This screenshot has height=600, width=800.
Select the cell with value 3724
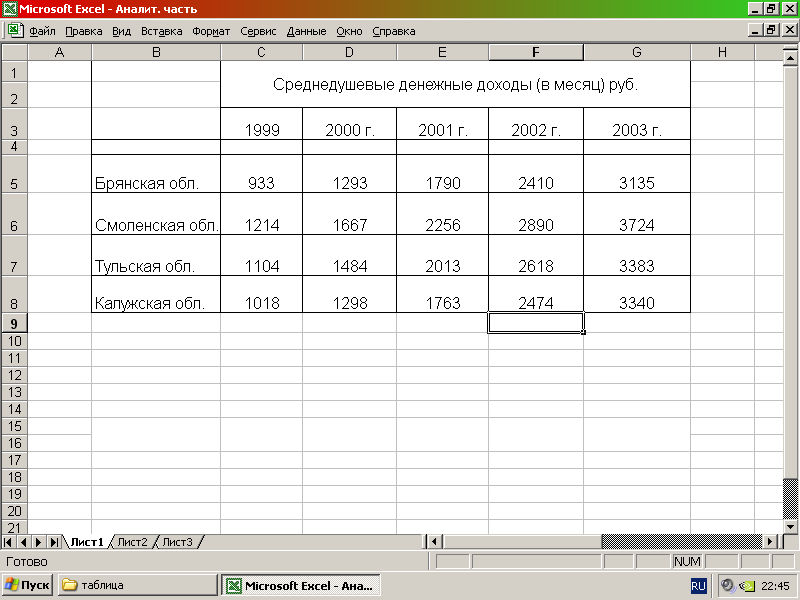[637, 214]
